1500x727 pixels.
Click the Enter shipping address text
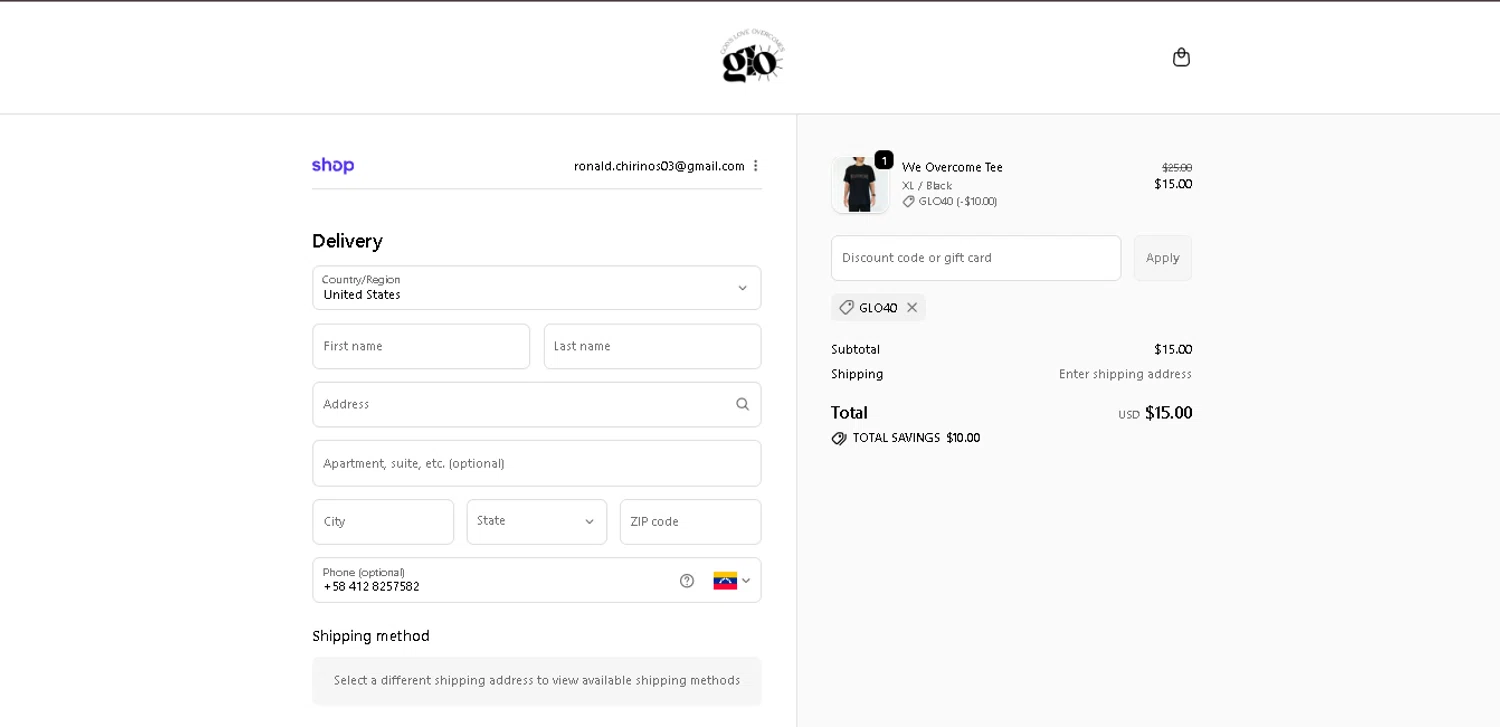coord(1125,374)
